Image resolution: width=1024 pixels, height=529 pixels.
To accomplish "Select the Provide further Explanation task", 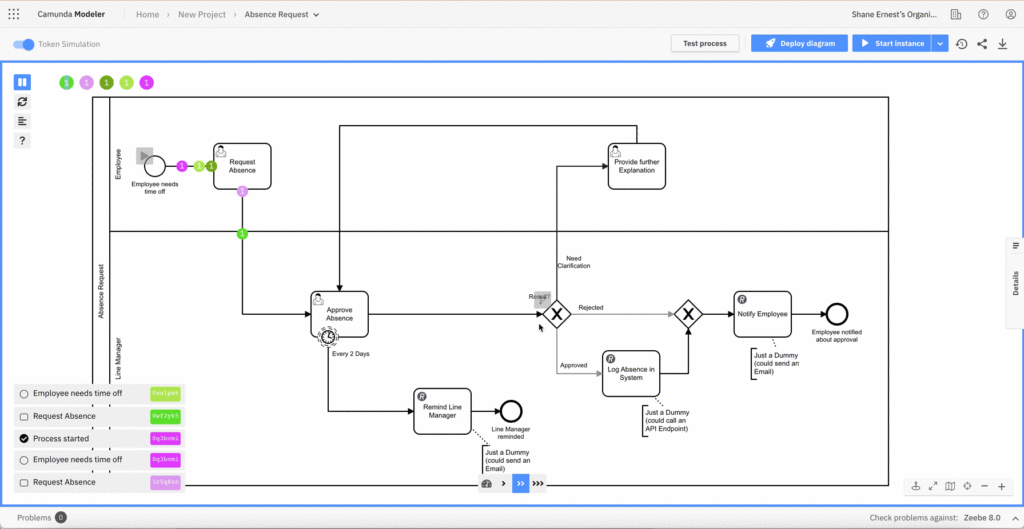I will coord(637,167).
